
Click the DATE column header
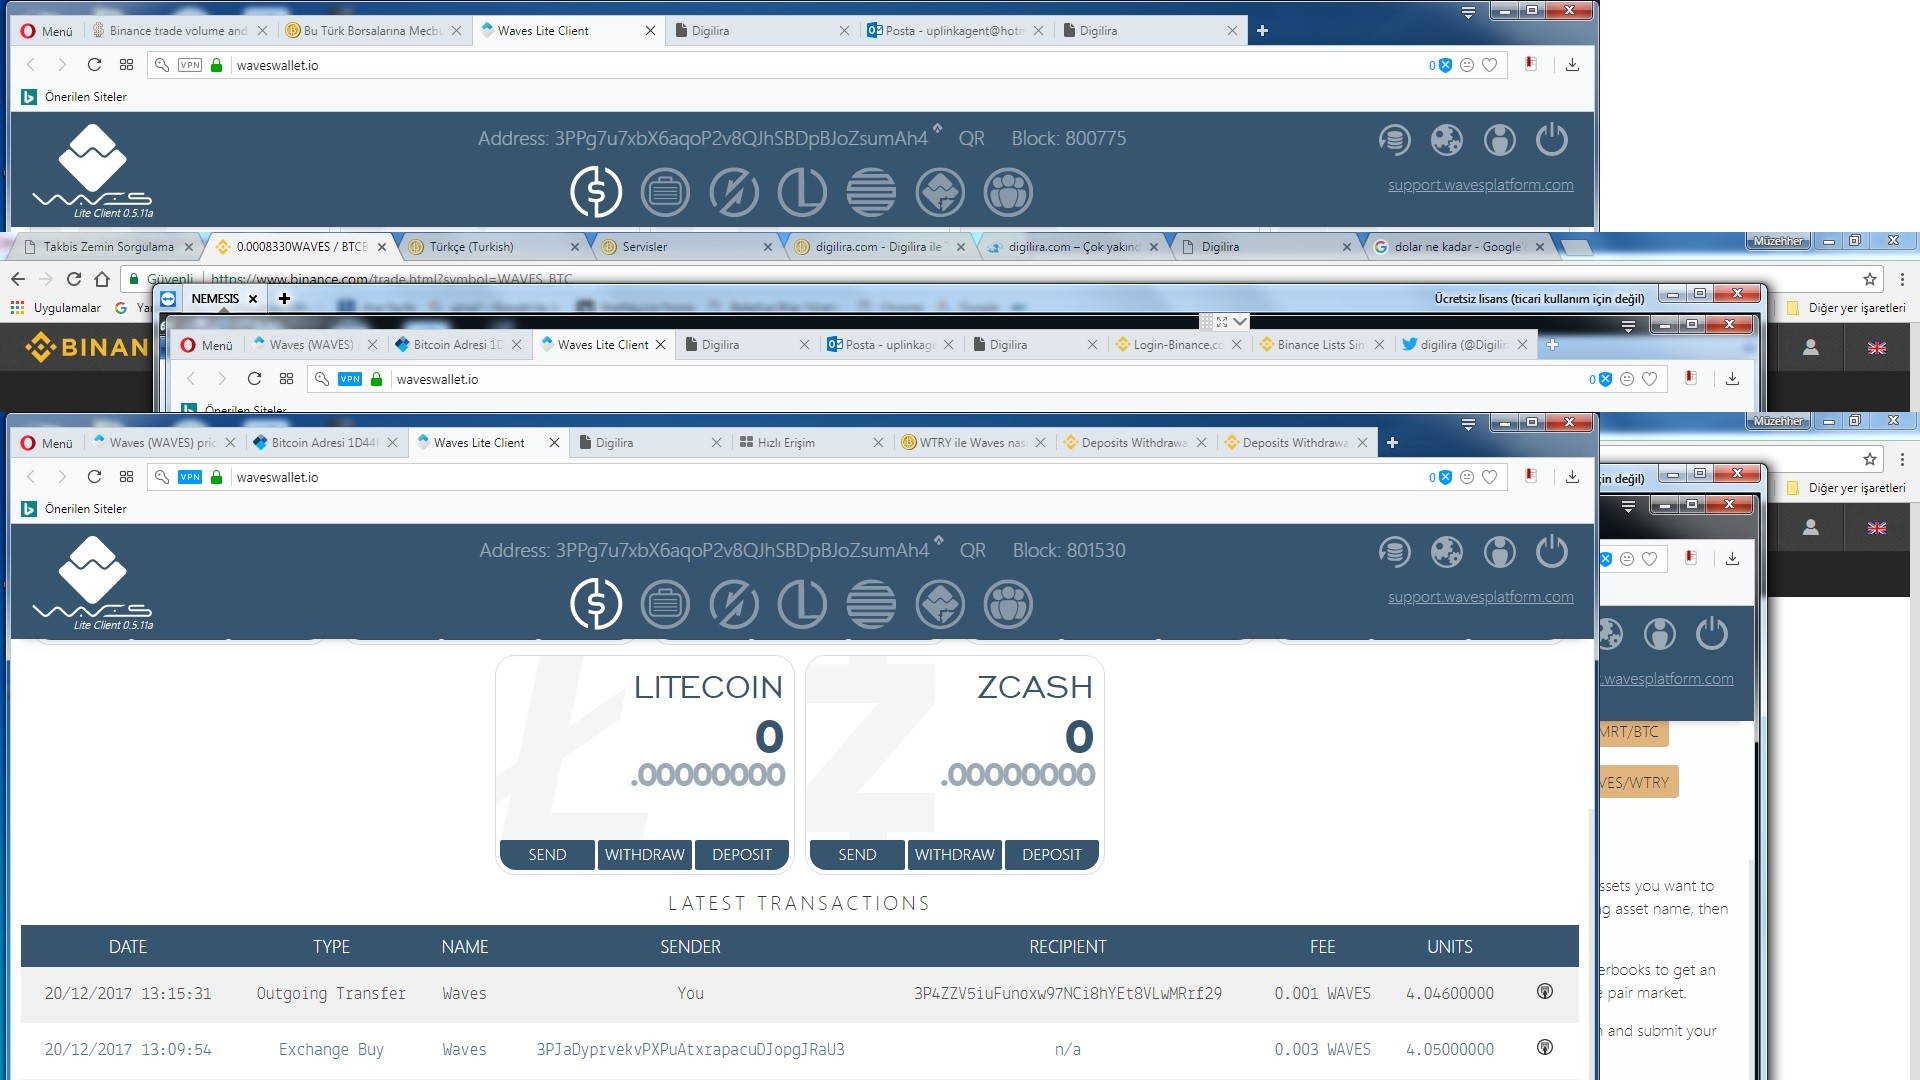(128, 947)
